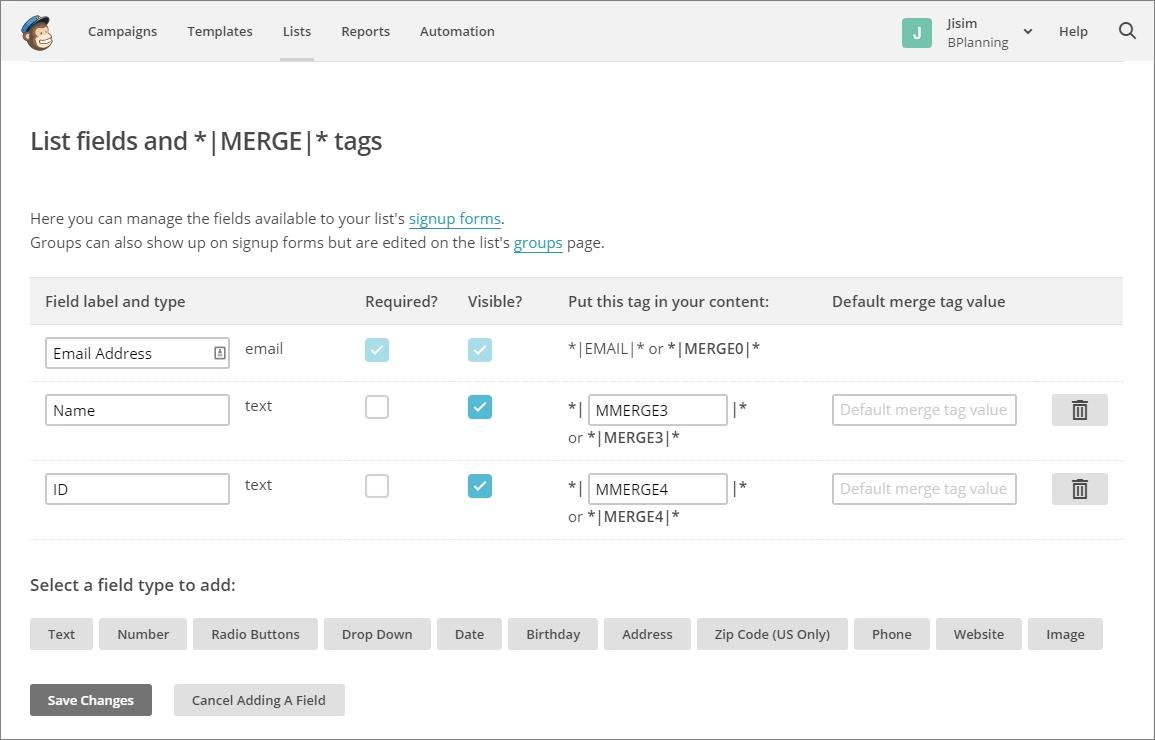
Task: Click contact card icon in Email Address field
Action: pyautogui.click(x=219, y=353)
